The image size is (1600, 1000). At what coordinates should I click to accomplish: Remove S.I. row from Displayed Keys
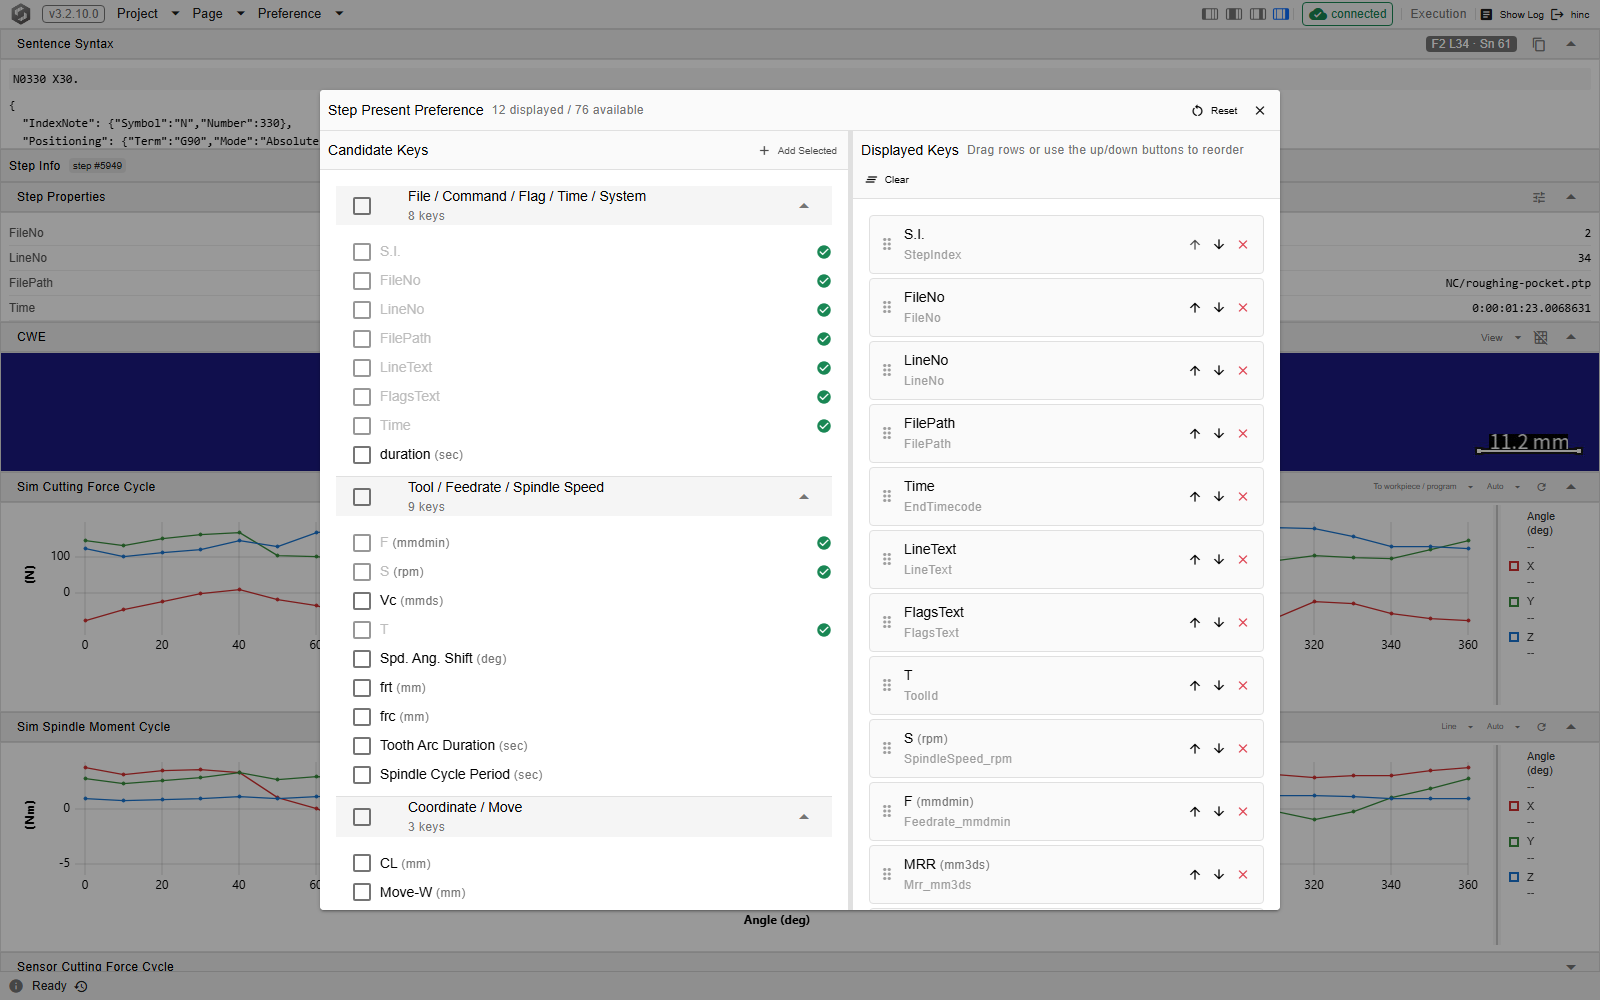click(x=1243, y=245)
